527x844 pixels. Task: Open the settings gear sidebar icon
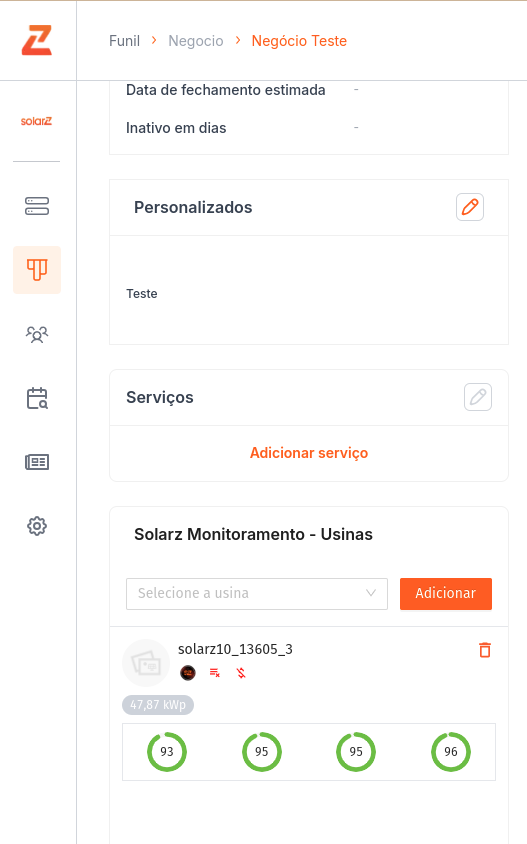pyautogui.click(x=37, y=526)
